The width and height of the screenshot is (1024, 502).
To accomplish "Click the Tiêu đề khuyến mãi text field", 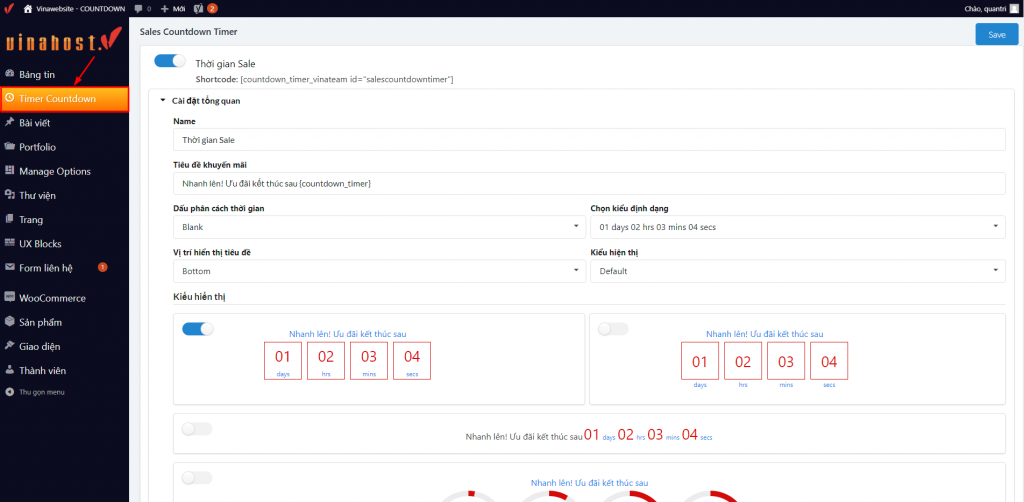I will coord(588,184).
